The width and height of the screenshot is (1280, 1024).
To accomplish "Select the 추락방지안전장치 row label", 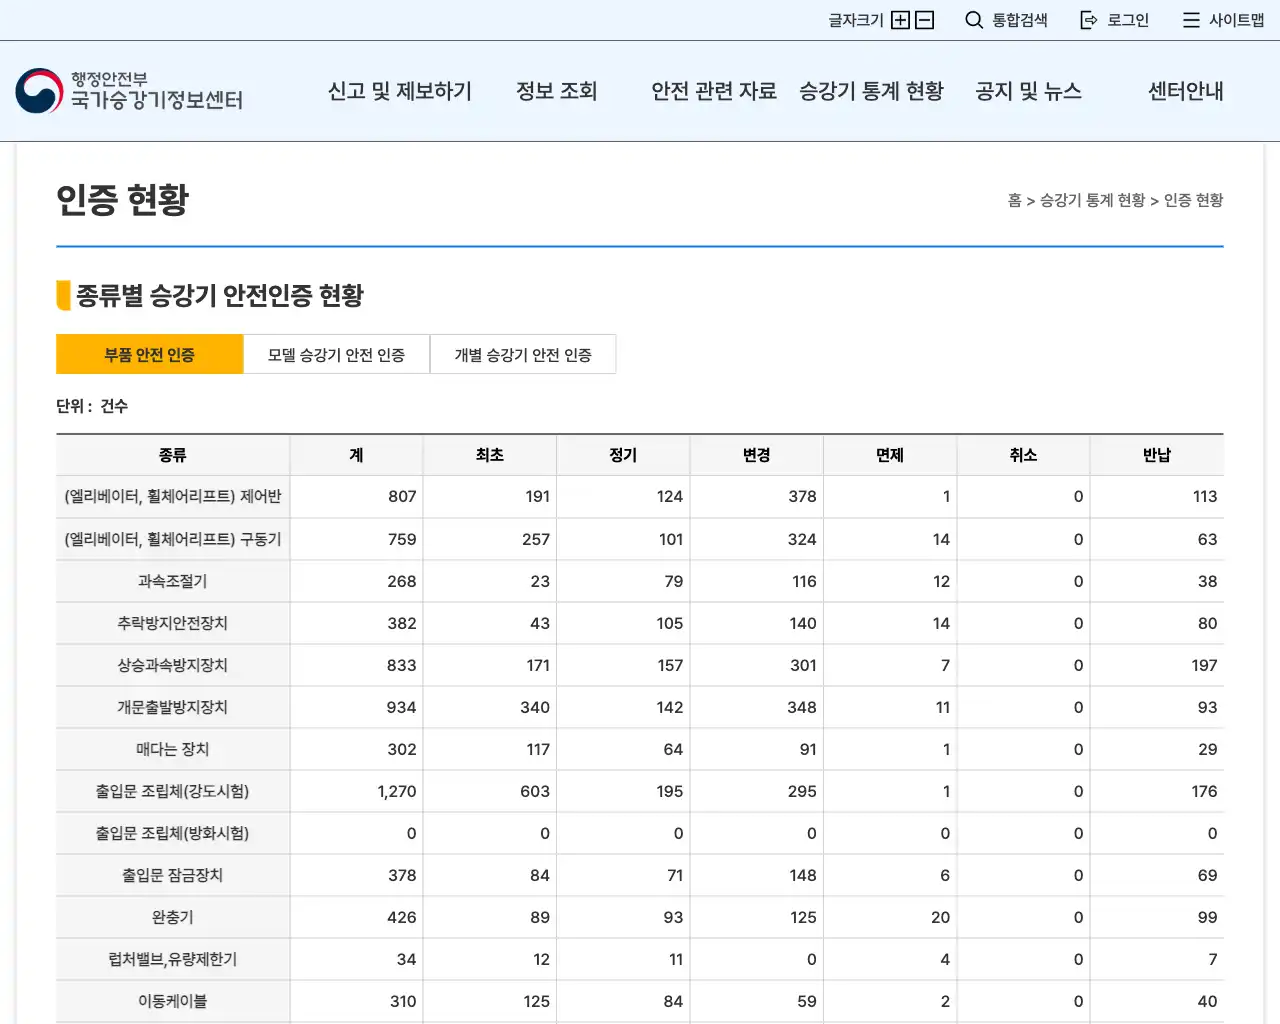I will 173,623.
